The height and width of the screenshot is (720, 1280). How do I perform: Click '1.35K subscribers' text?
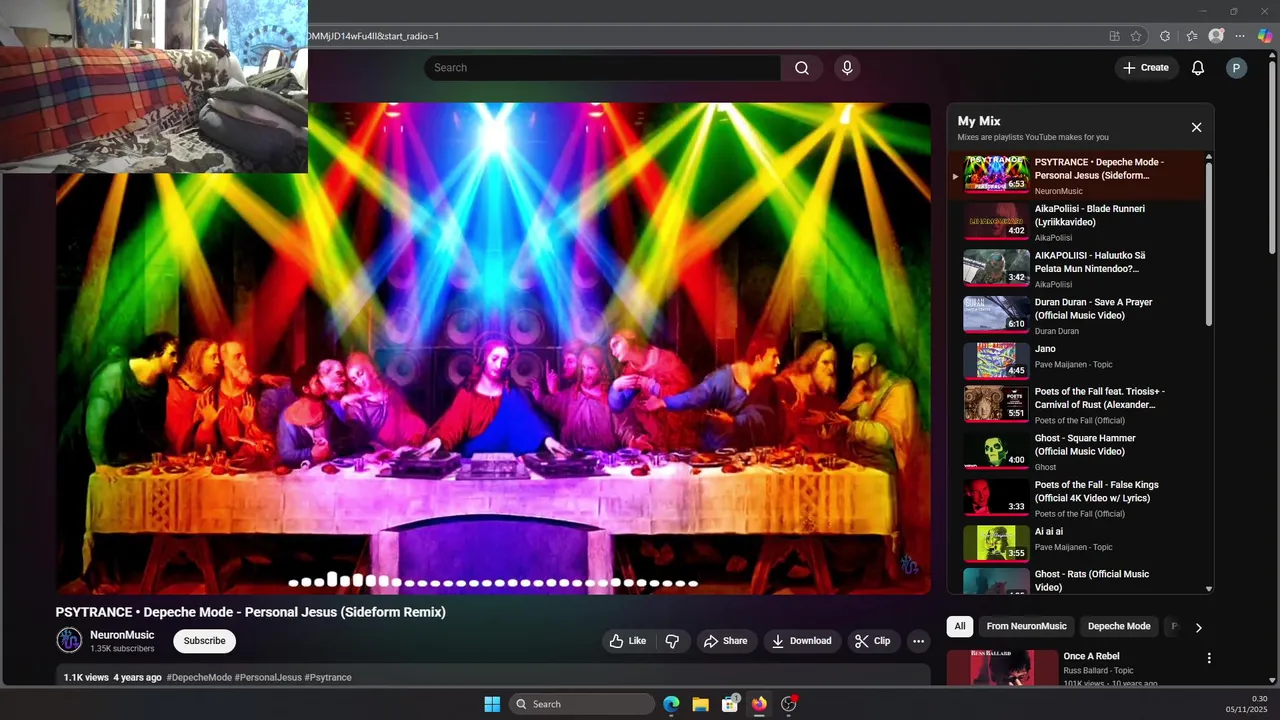[x=122, y=649]
